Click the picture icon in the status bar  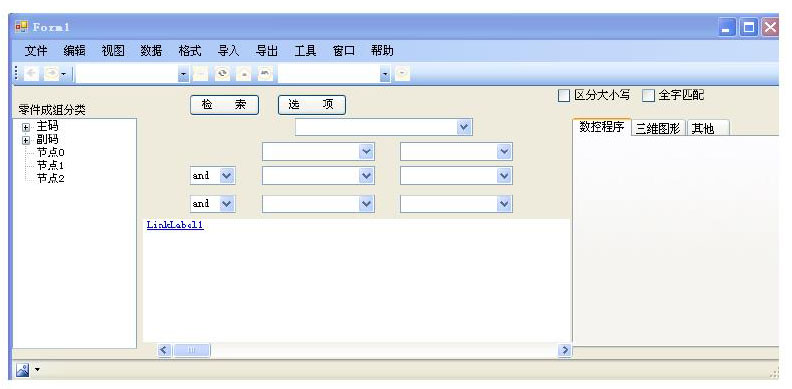[x=22, y=370]
